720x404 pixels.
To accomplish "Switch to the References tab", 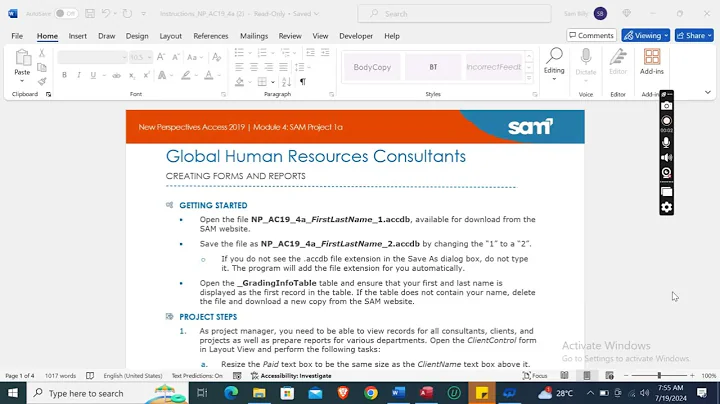I will point(211,36).
